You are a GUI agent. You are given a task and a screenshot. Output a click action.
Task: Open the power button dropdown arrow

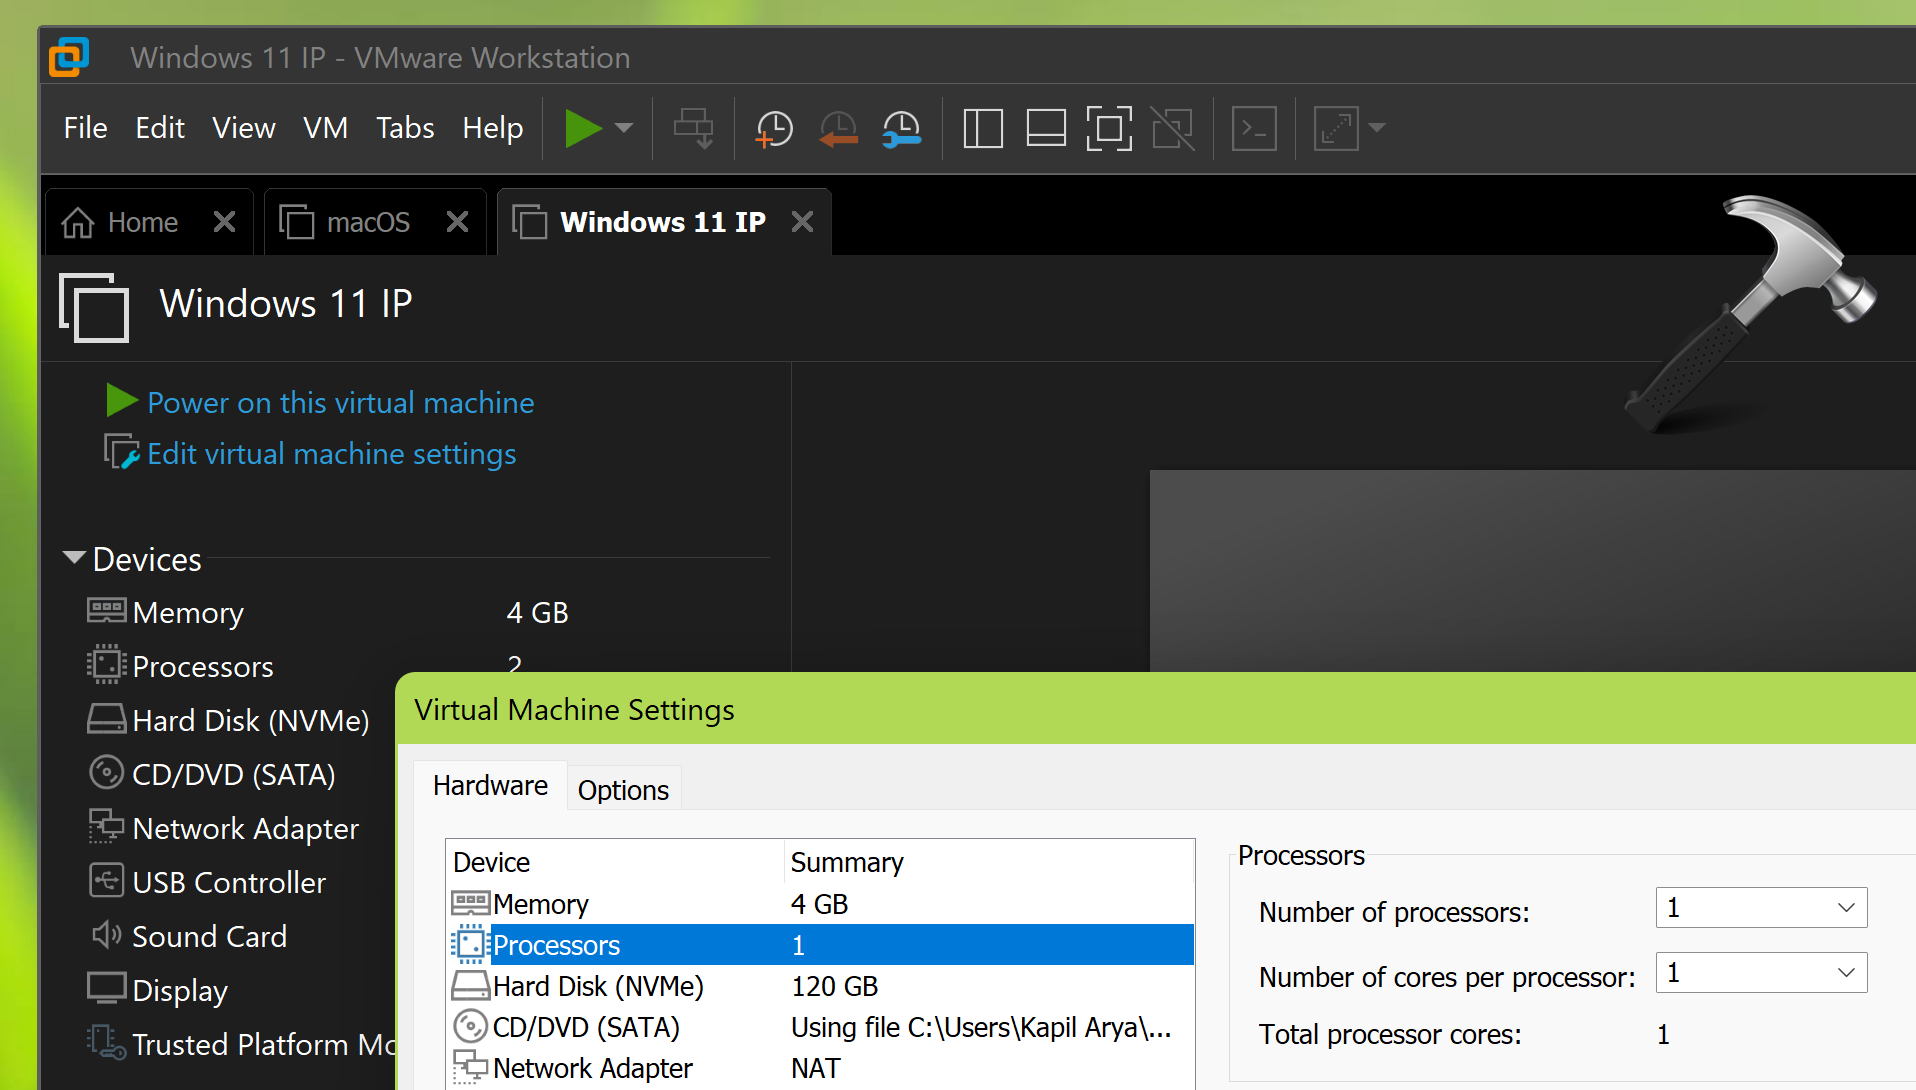(x=625, y=128)
